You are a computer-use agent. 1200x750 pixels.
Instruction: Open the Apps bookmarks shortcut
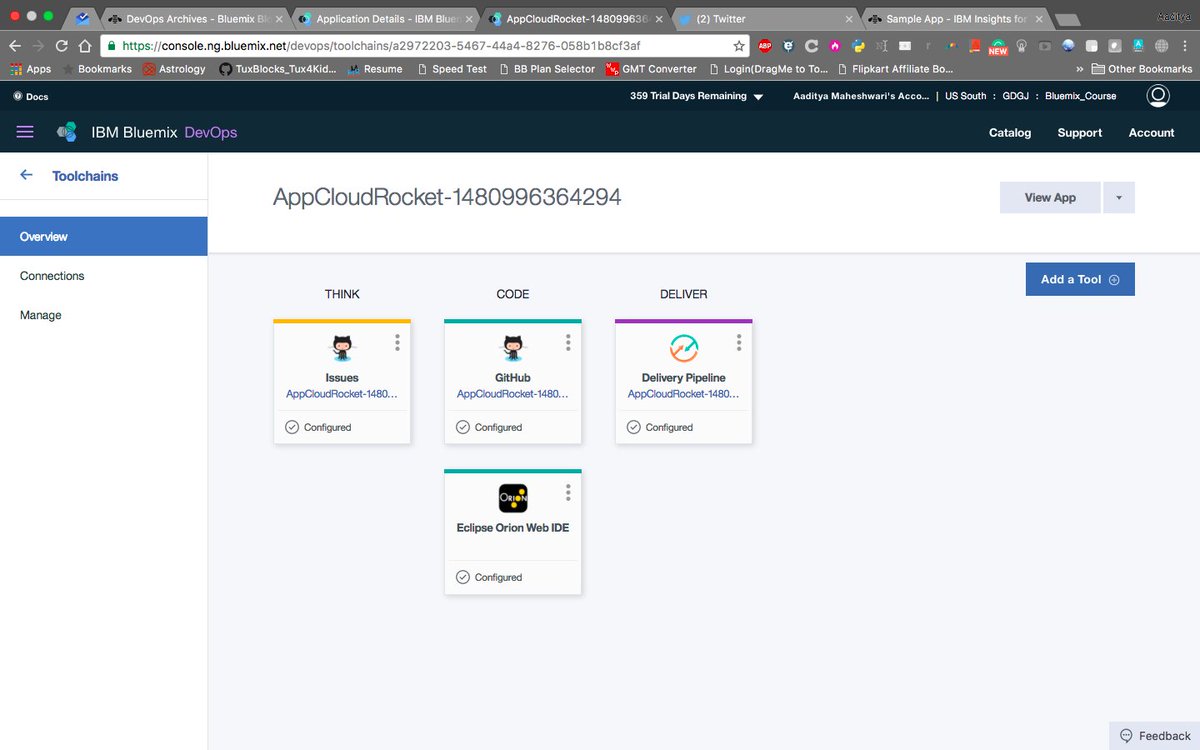tap(30, 69)
